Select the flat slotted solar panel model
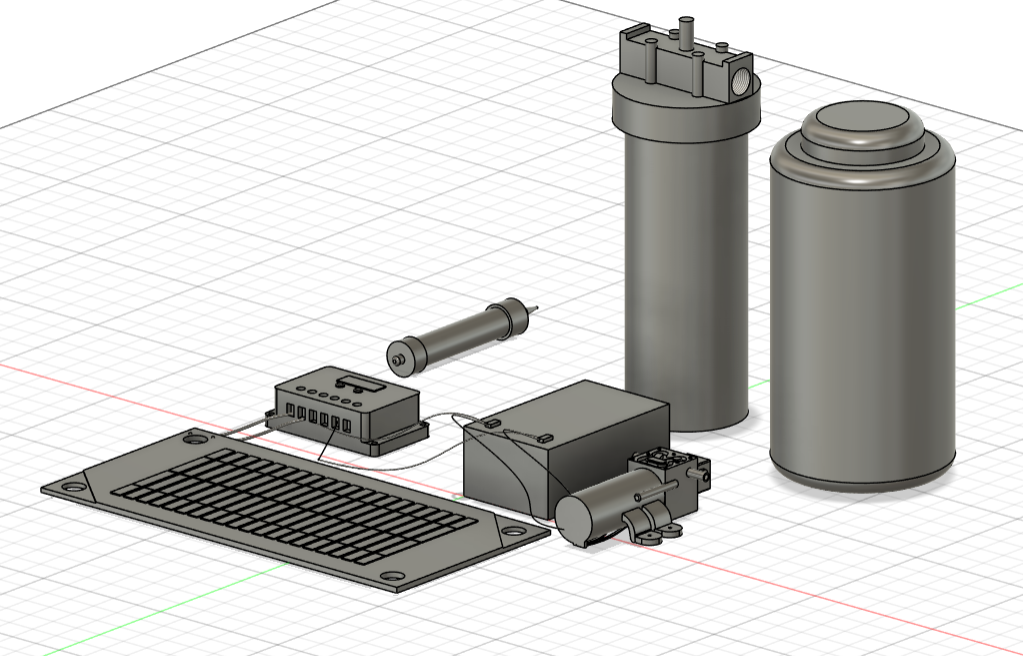 [x=295, y=509]
